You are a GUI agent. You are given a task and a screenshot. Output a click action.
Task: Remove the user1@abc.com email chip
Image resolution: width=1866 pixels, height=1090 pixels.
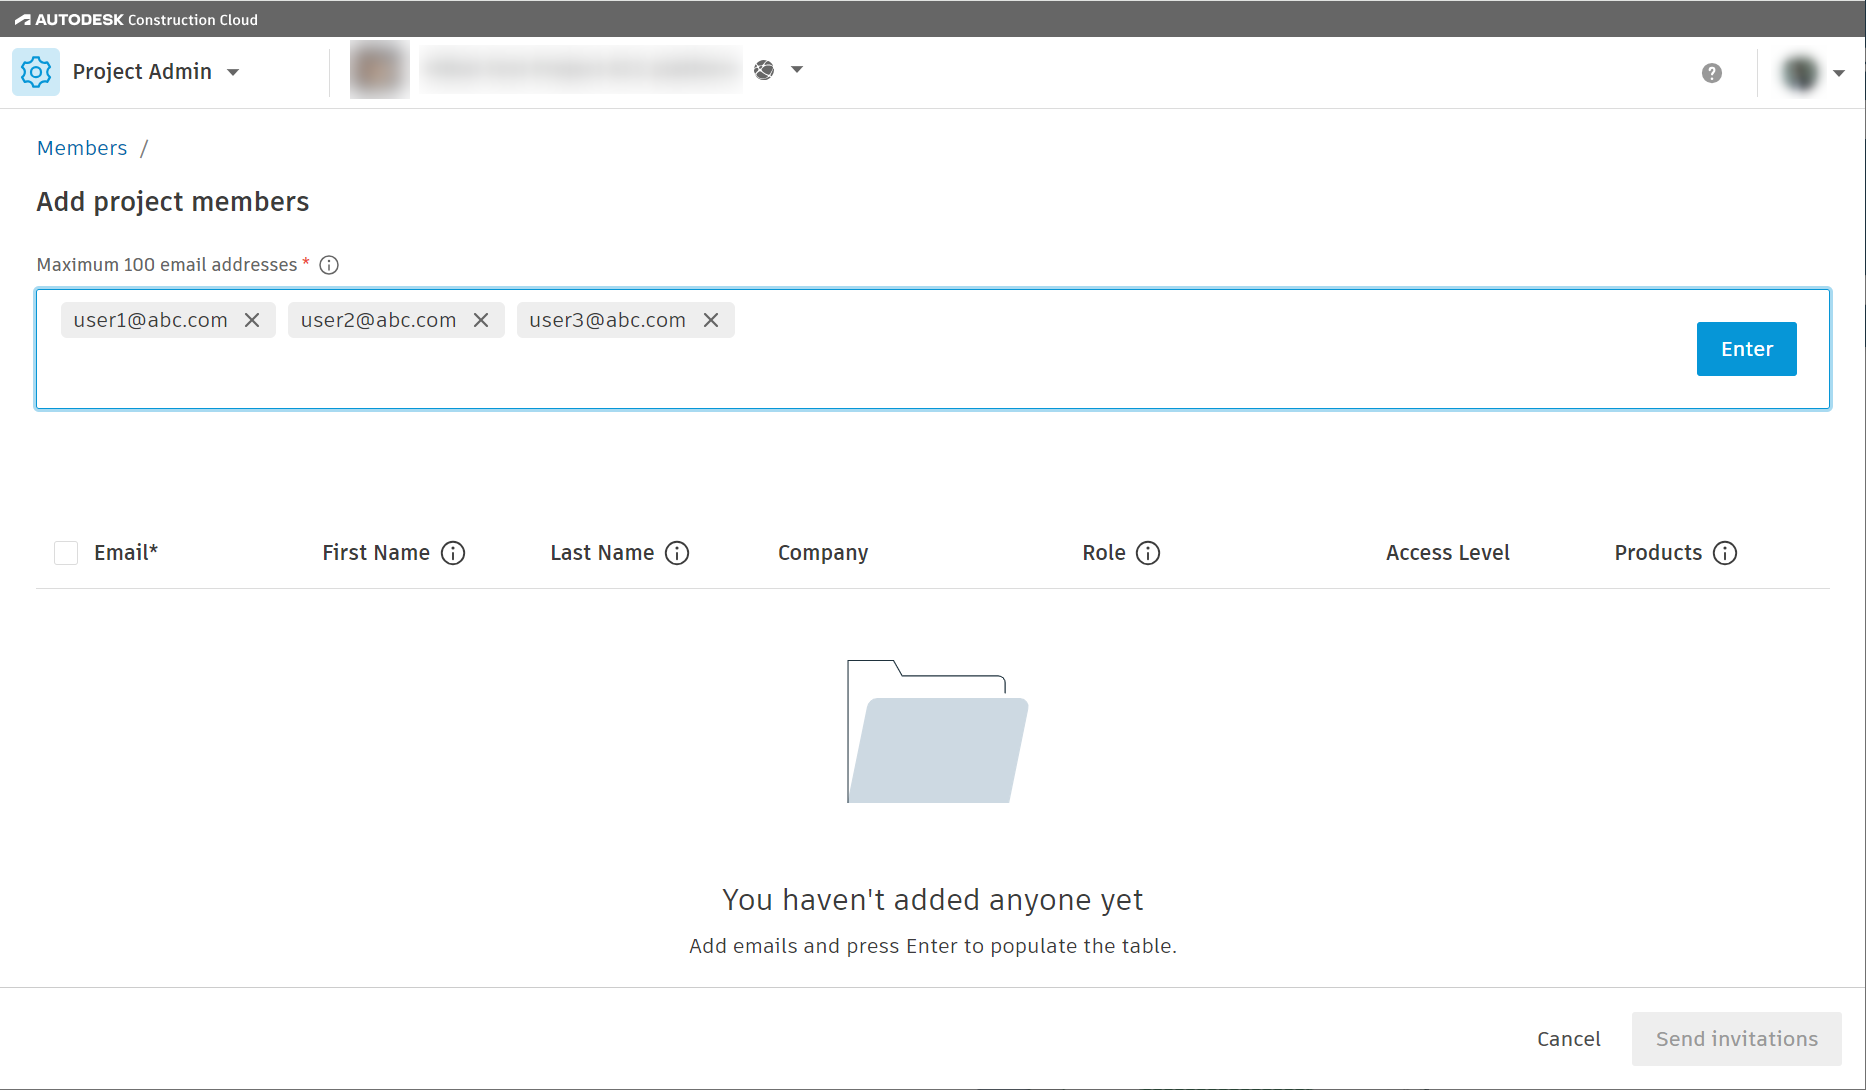click(x=252, y=320)
